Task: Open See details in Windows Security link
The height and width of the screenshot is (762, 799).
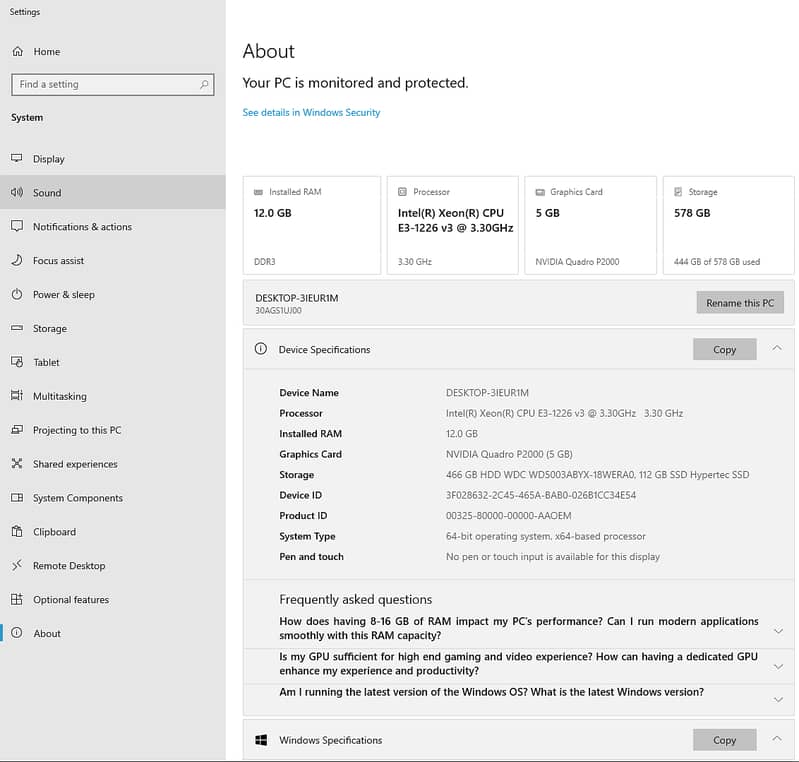Action: click(311, 112)
